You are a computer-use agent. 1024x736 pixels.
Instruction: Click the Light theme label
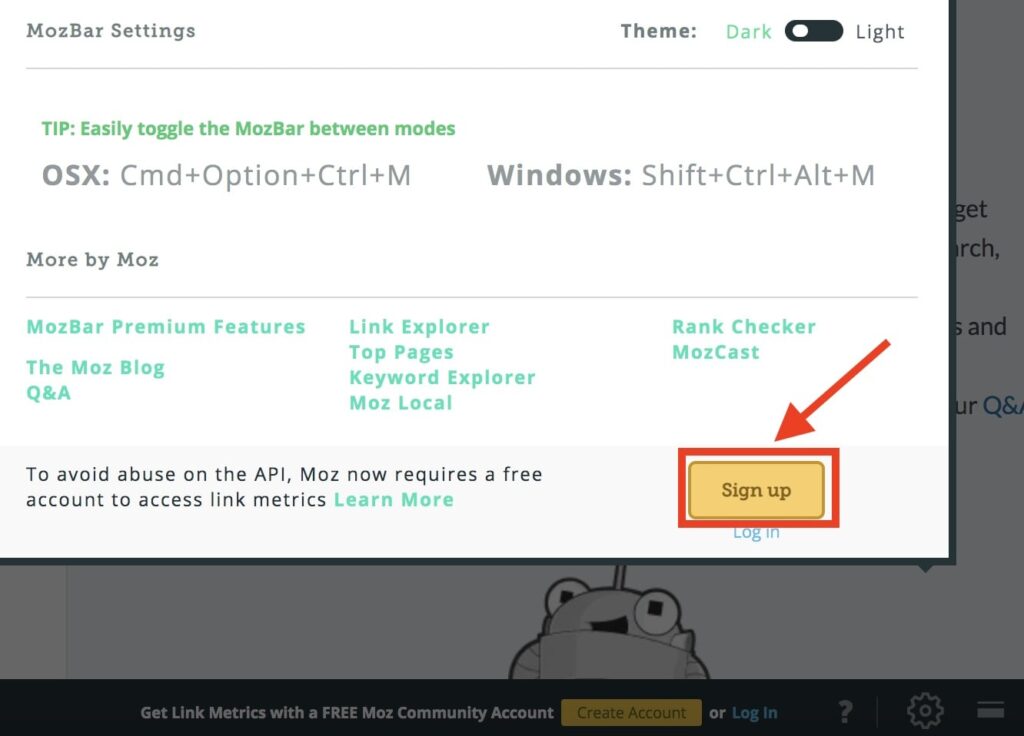[880, 31]
